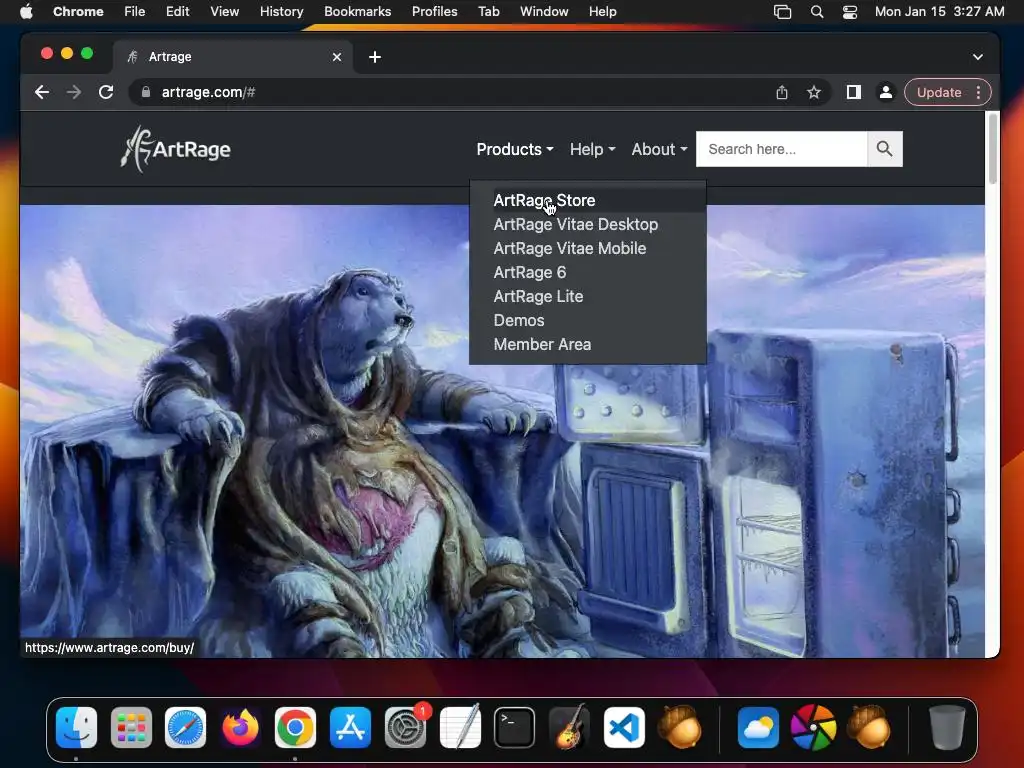The width and height of the screenshot is (1024, 768).
Task: Open macOS Spotlight search icon
Action: (816, 12)
